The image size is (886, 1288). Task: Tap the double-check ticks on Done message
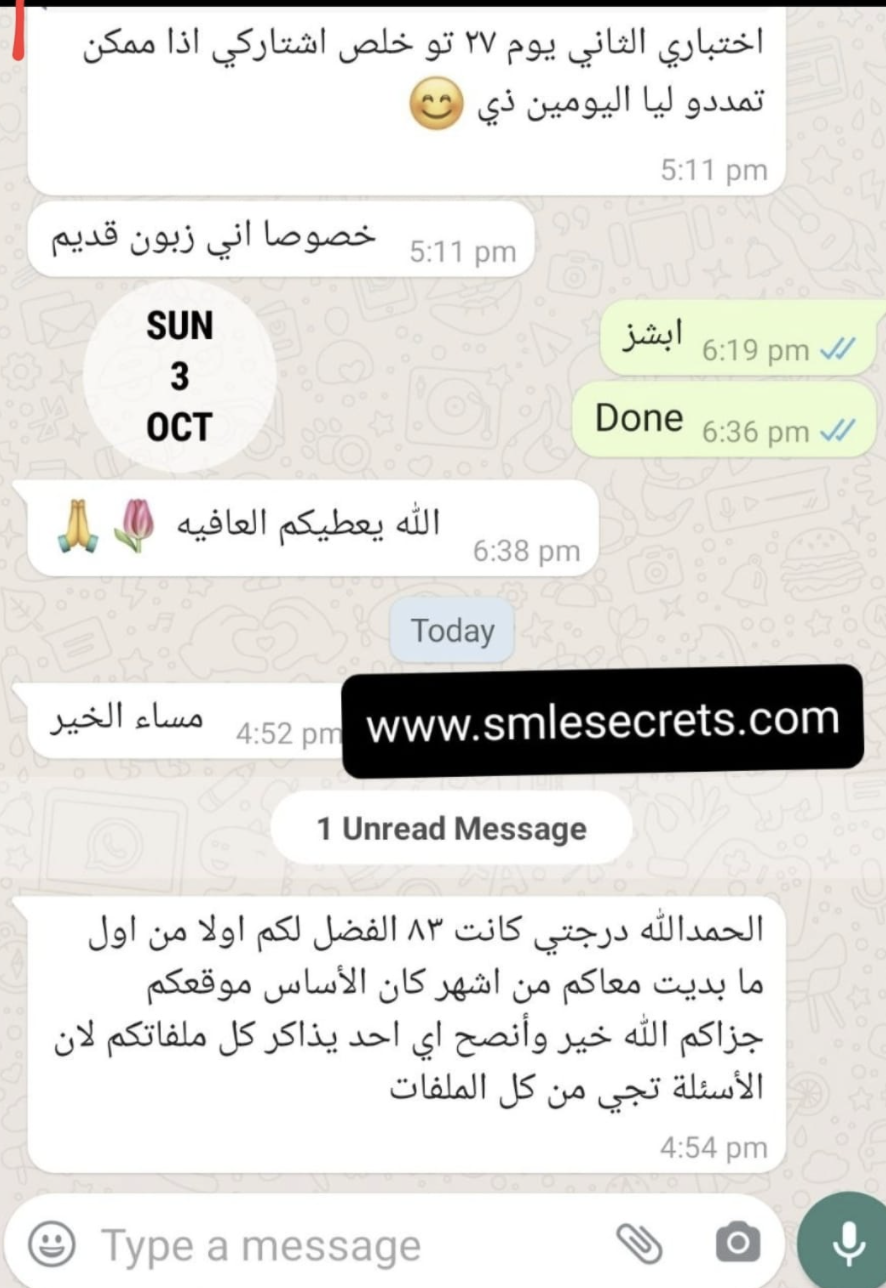tap(837, 432)
